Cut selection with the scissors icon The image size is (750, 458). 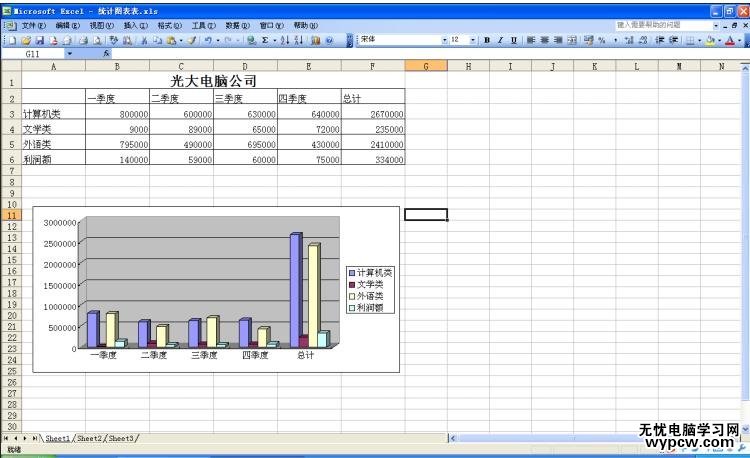143,41
